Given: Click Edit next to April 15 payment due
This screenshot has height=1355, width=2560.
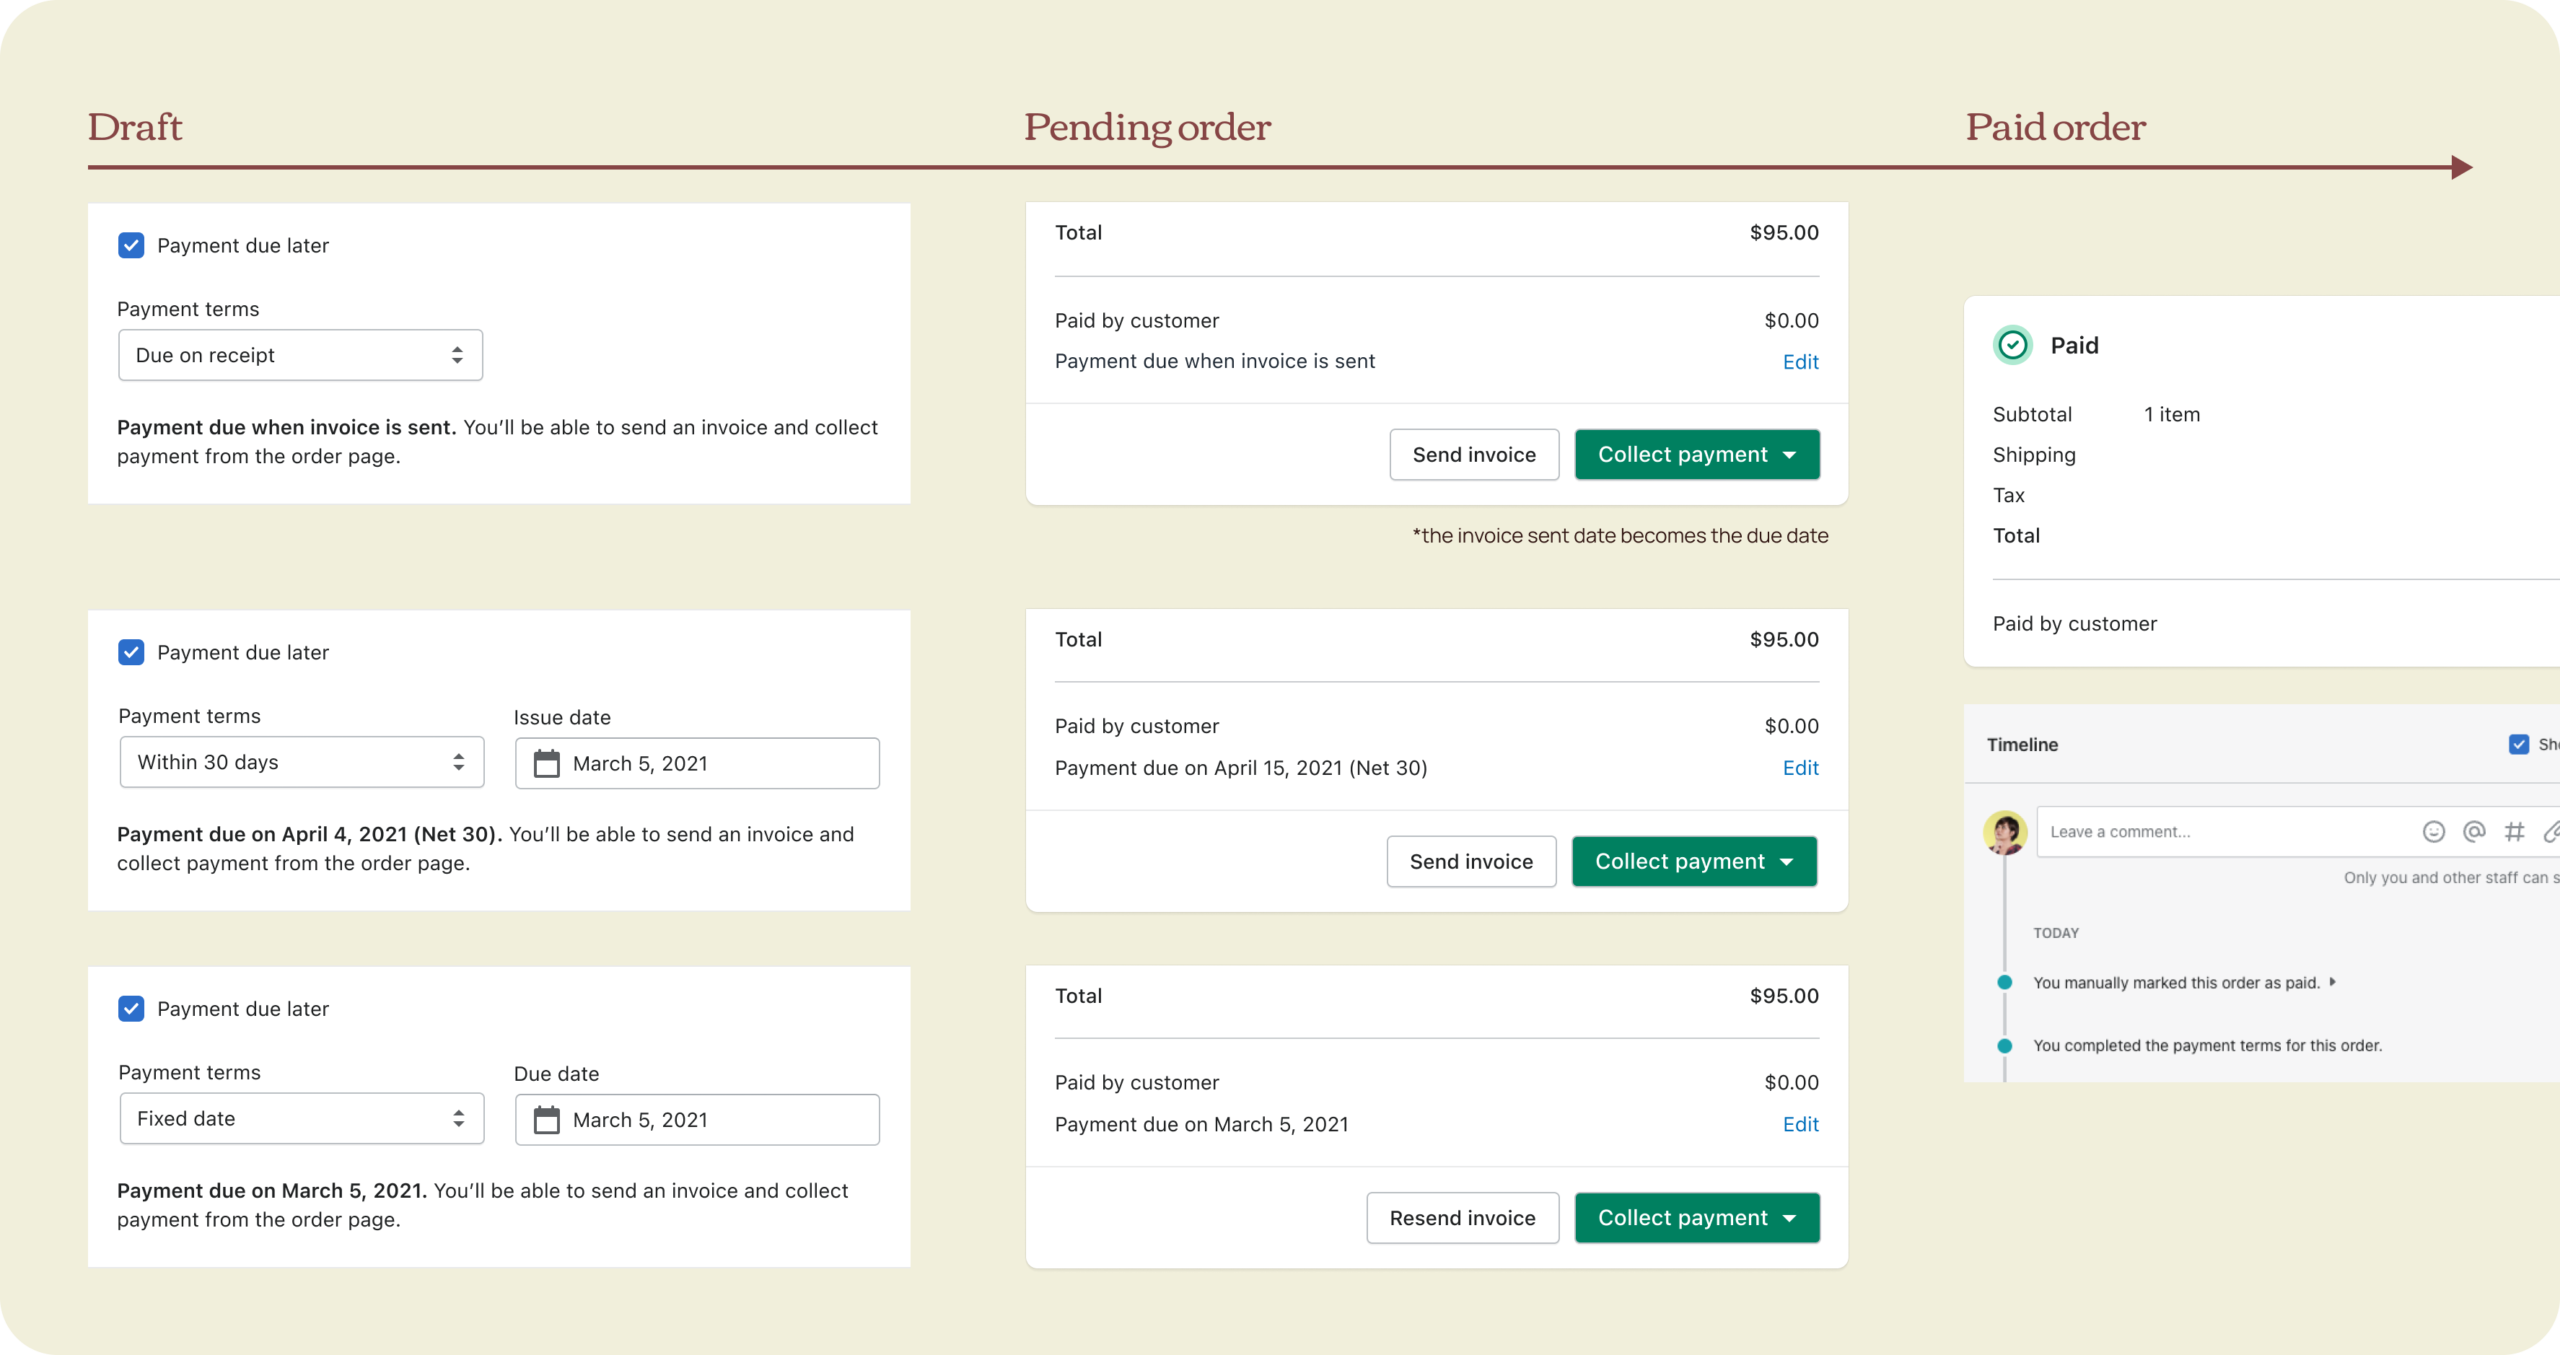Looking at the screenshot, I should (x=1799, y=768).
